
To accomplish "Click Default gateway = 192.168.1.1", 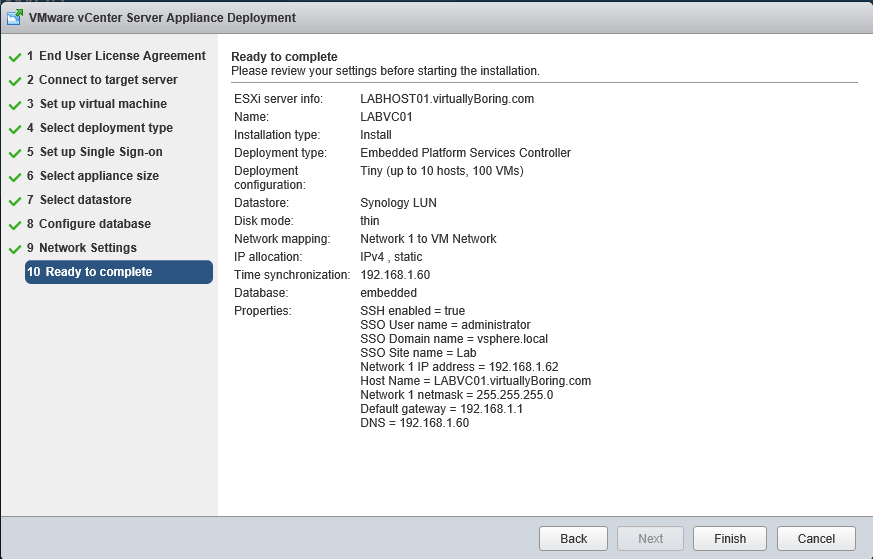I will click(442, 409).
